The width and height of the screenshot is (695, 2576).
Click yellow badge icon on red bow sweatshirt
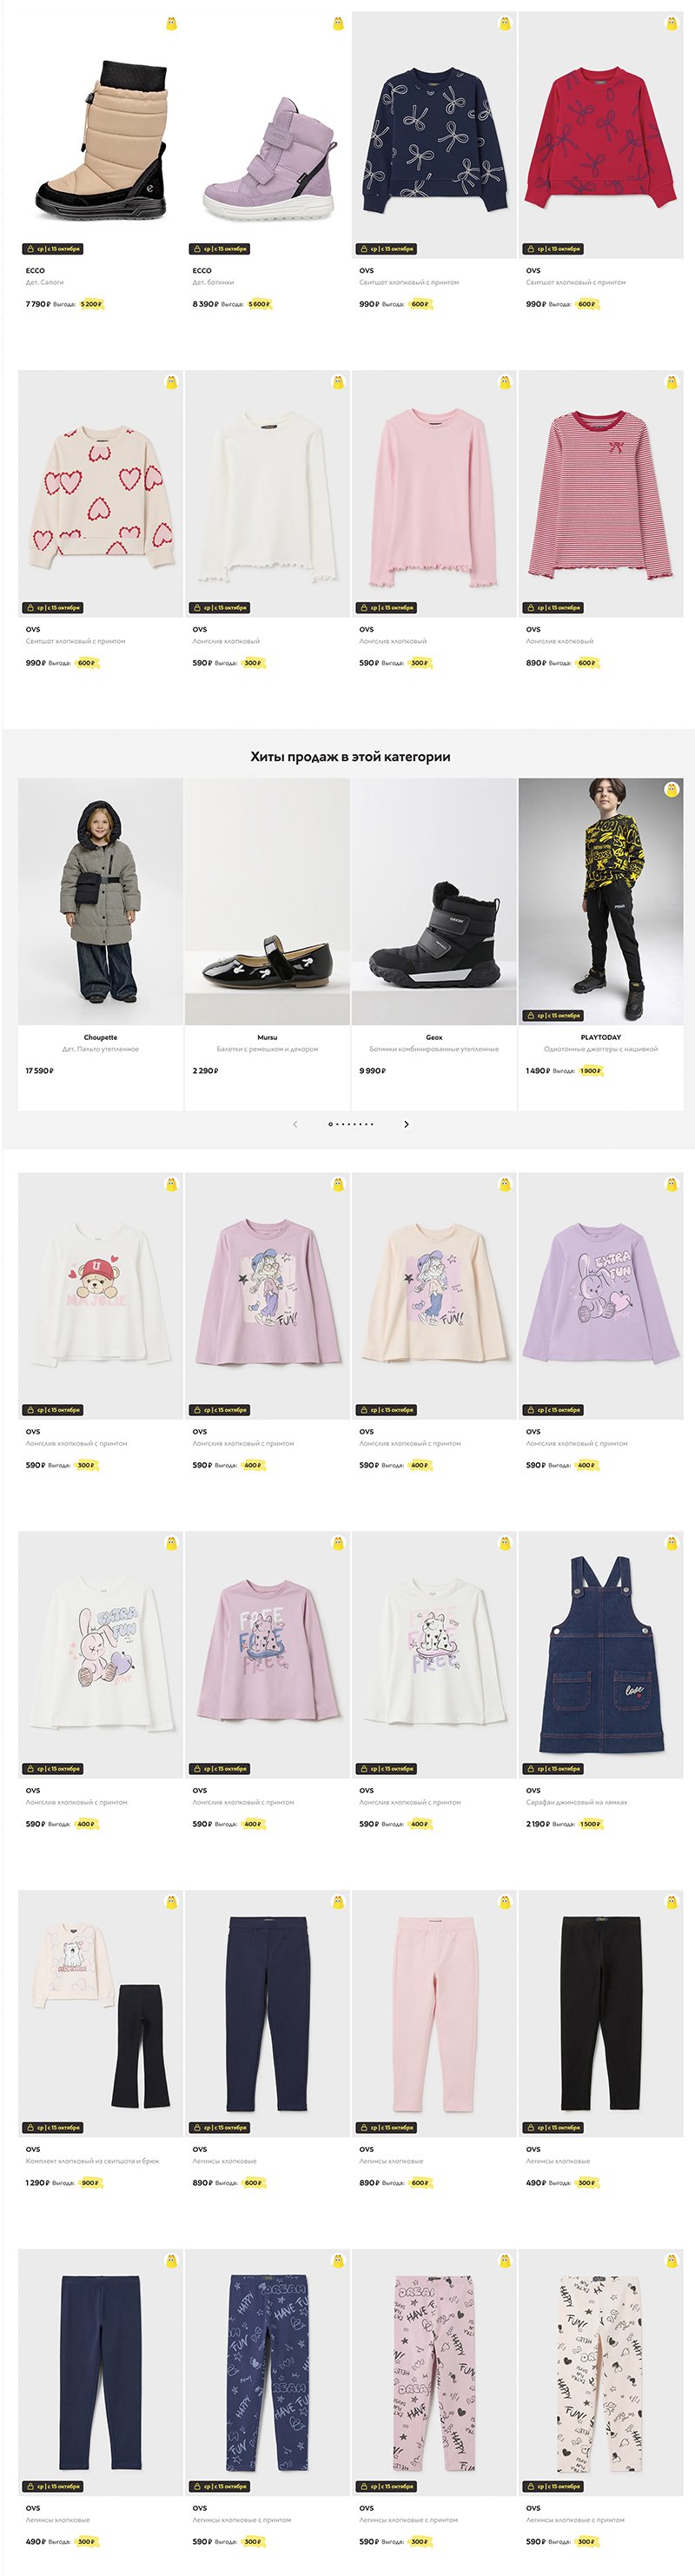pos(672,23)
